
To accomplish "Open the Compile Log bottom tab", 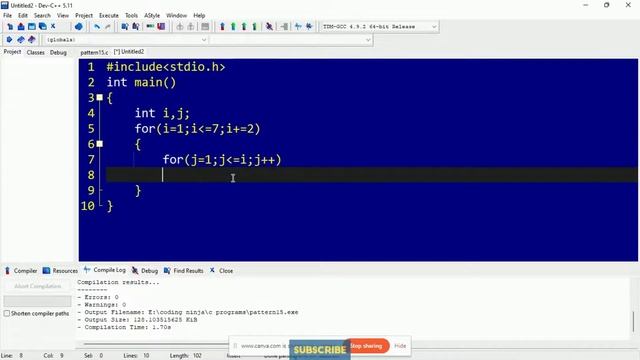I will click(105, 270).
